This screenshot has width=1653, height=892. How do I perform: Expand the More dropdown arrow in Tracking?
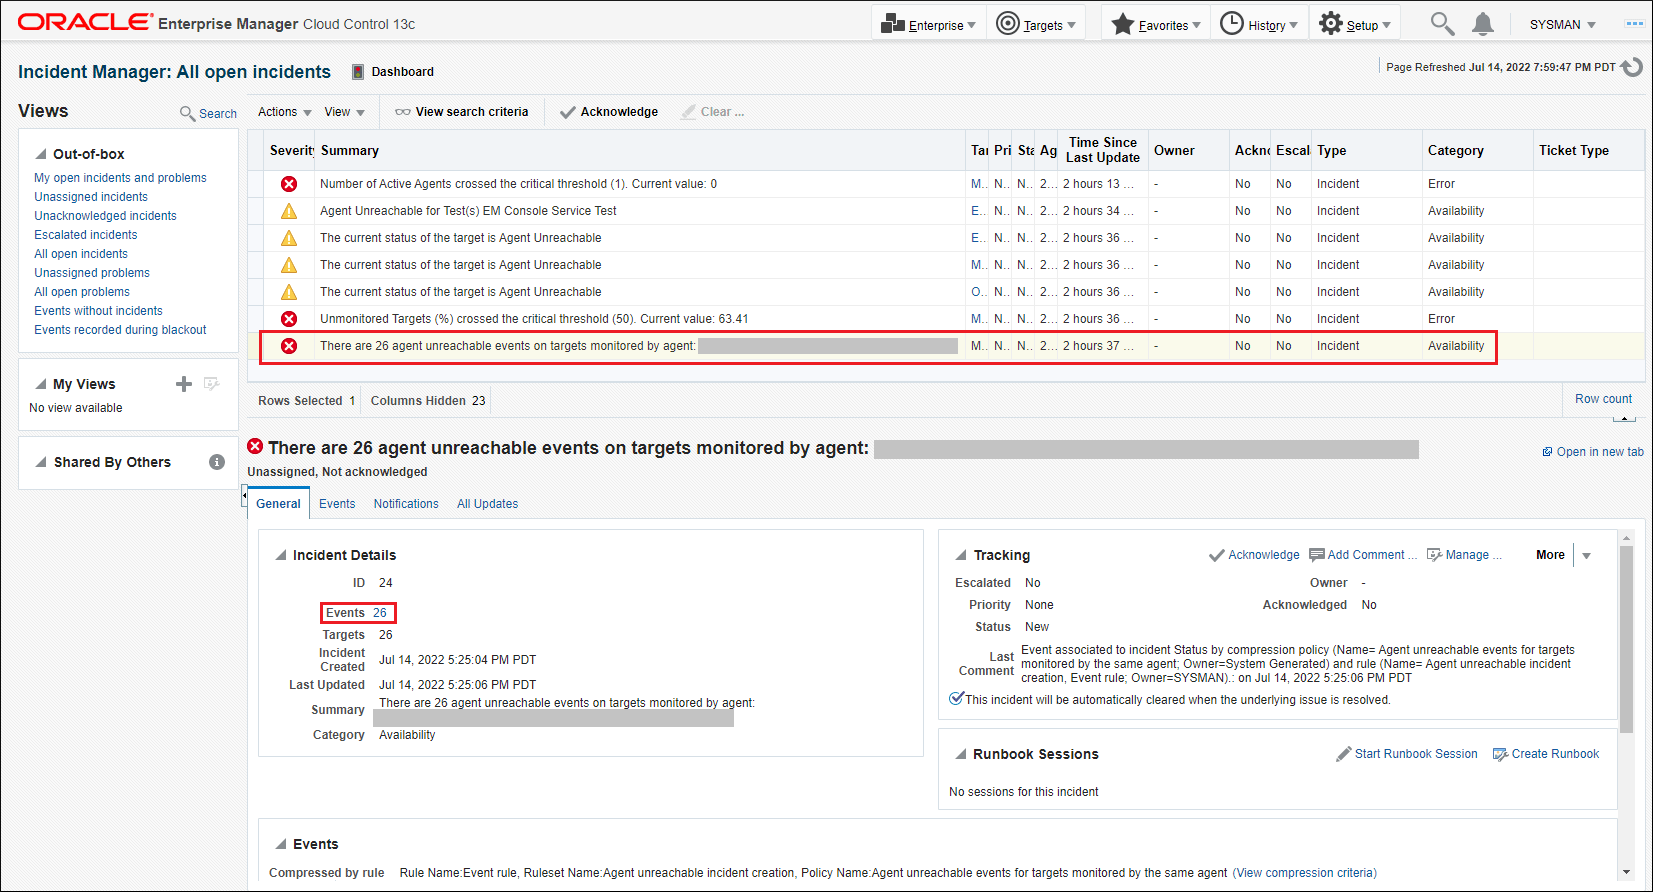[1586, 556]
